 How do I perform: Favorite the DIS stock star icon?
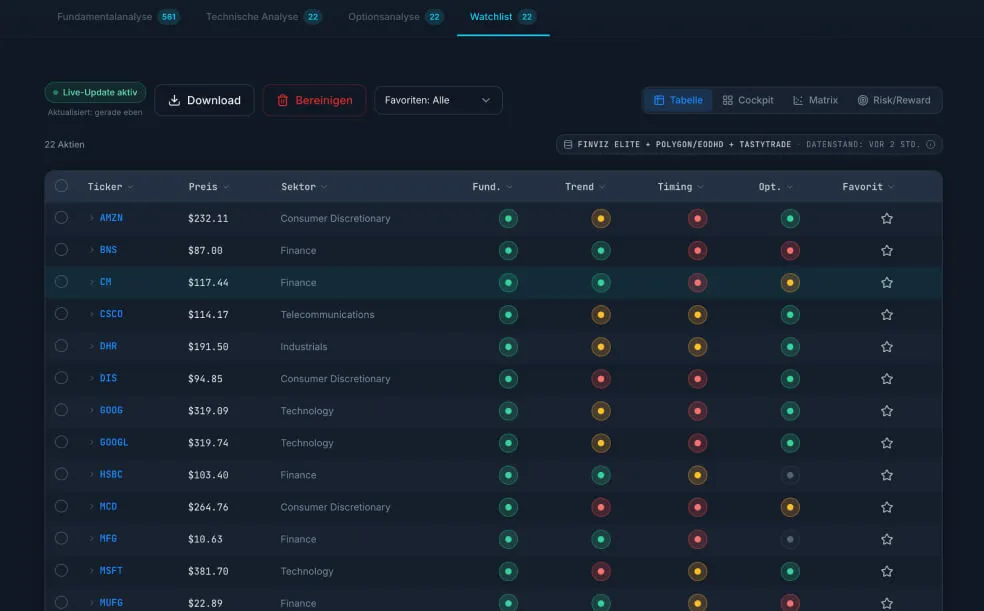pos(886,378)
